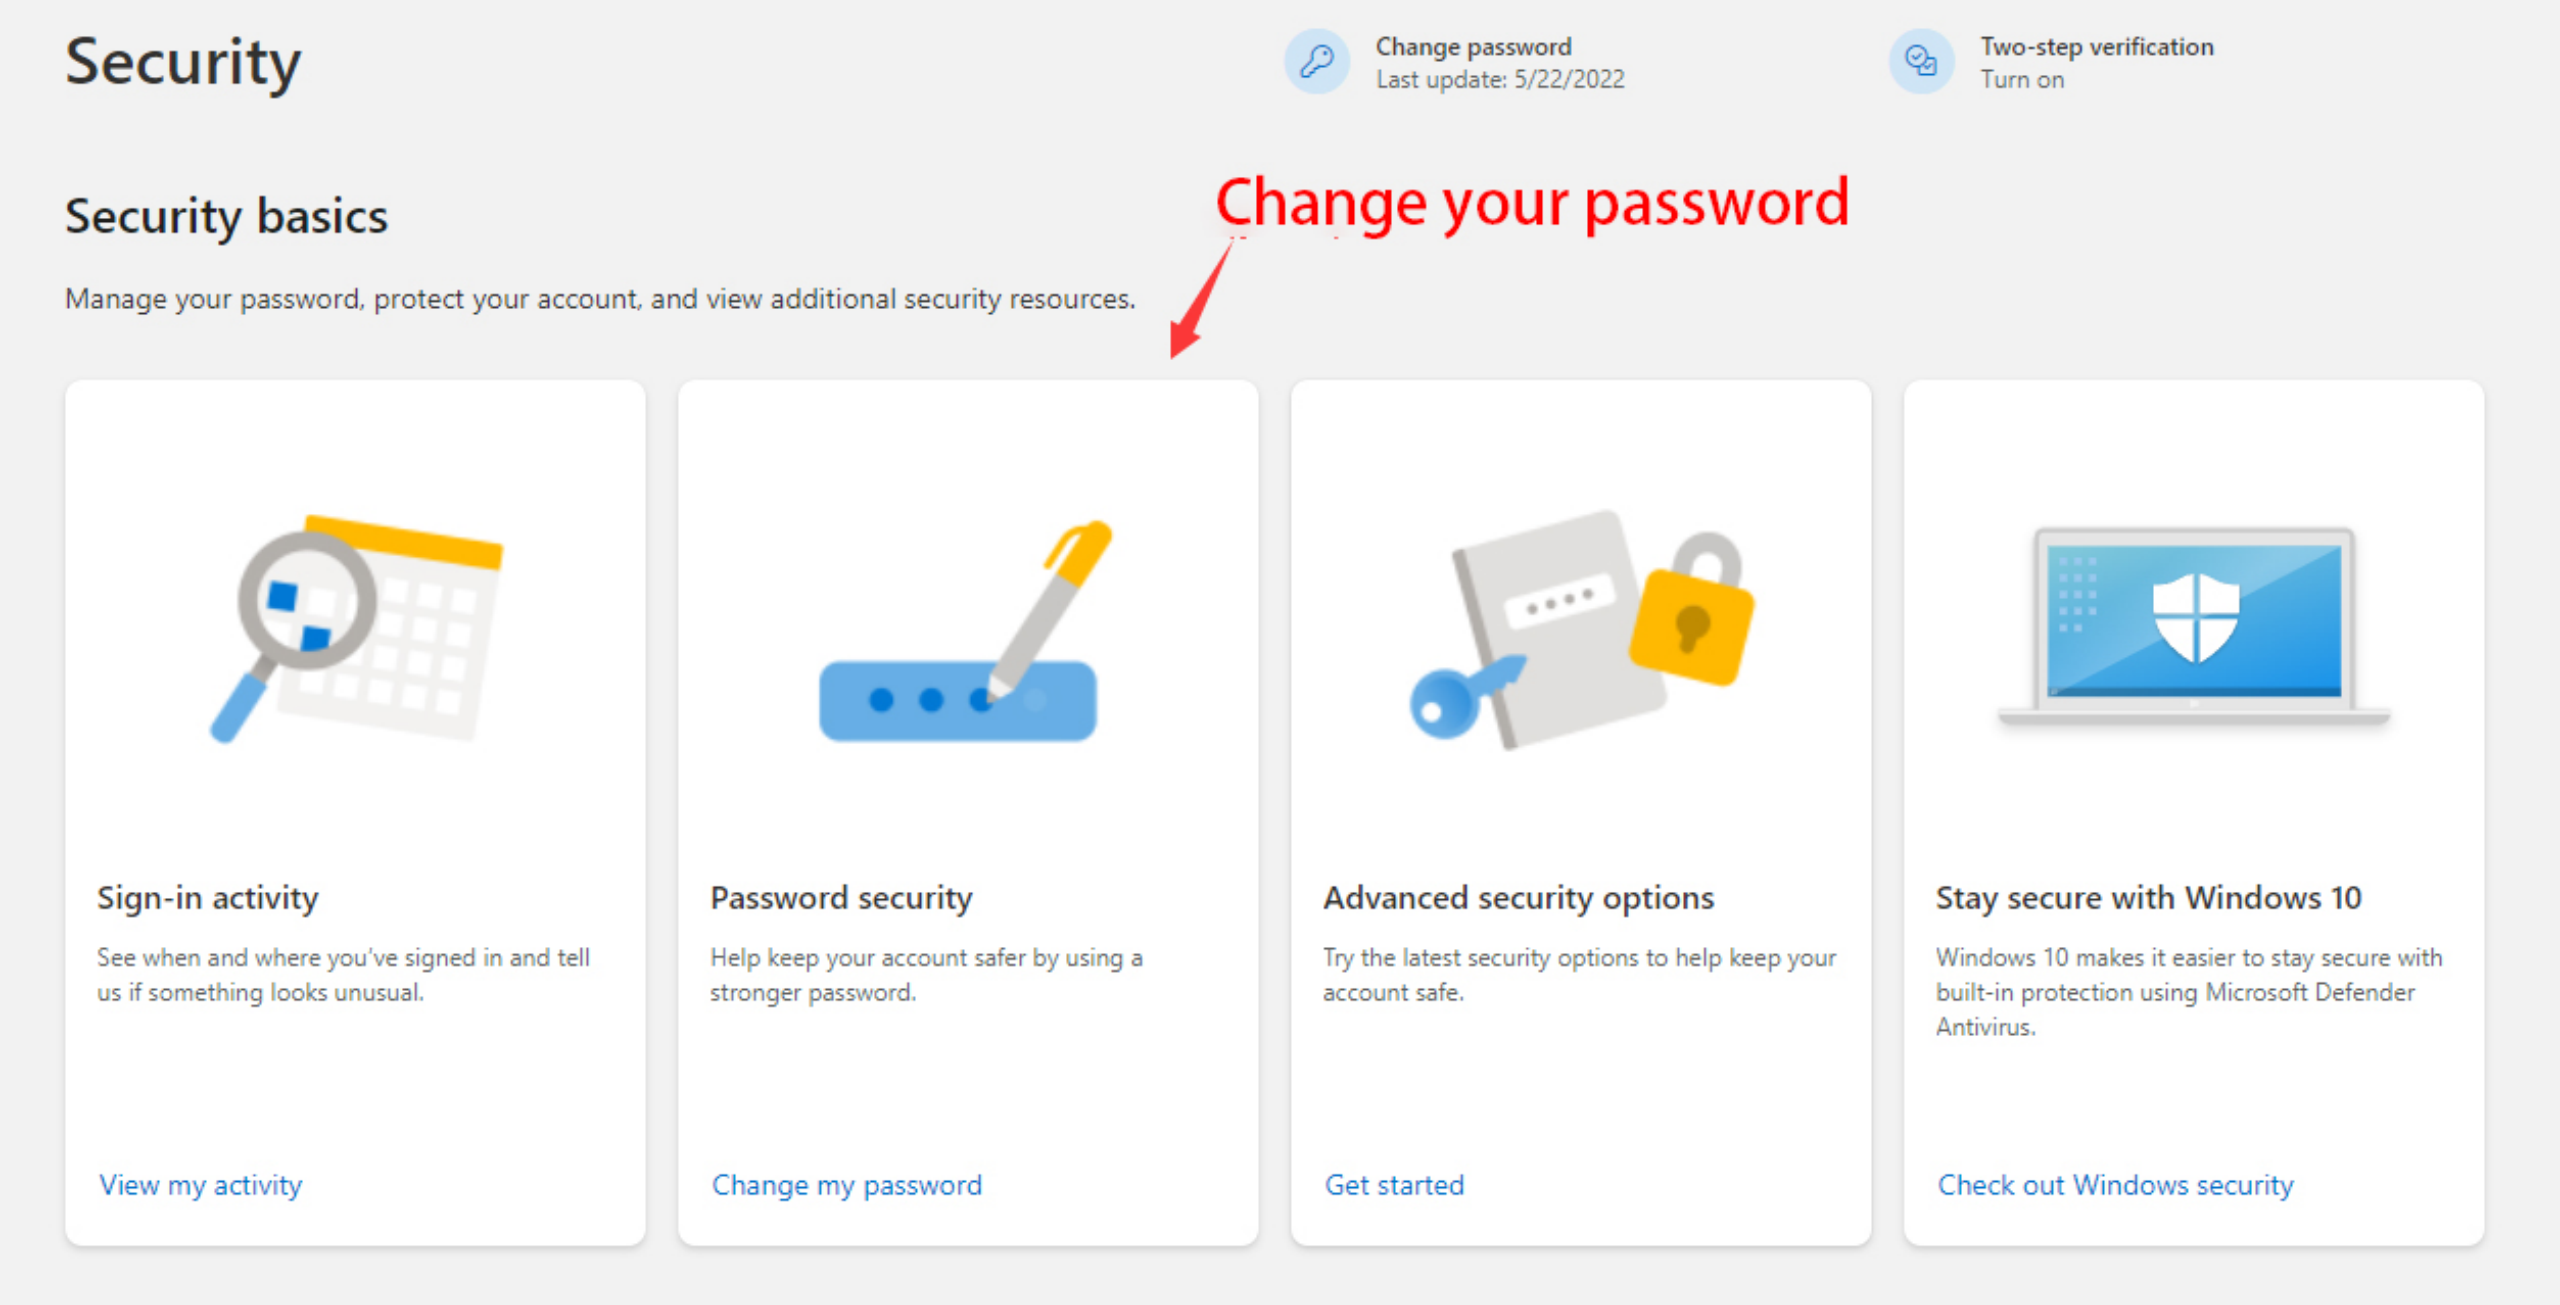
Task: Click the Two-step verification shield icon
Action: [x=1921, y=62]
